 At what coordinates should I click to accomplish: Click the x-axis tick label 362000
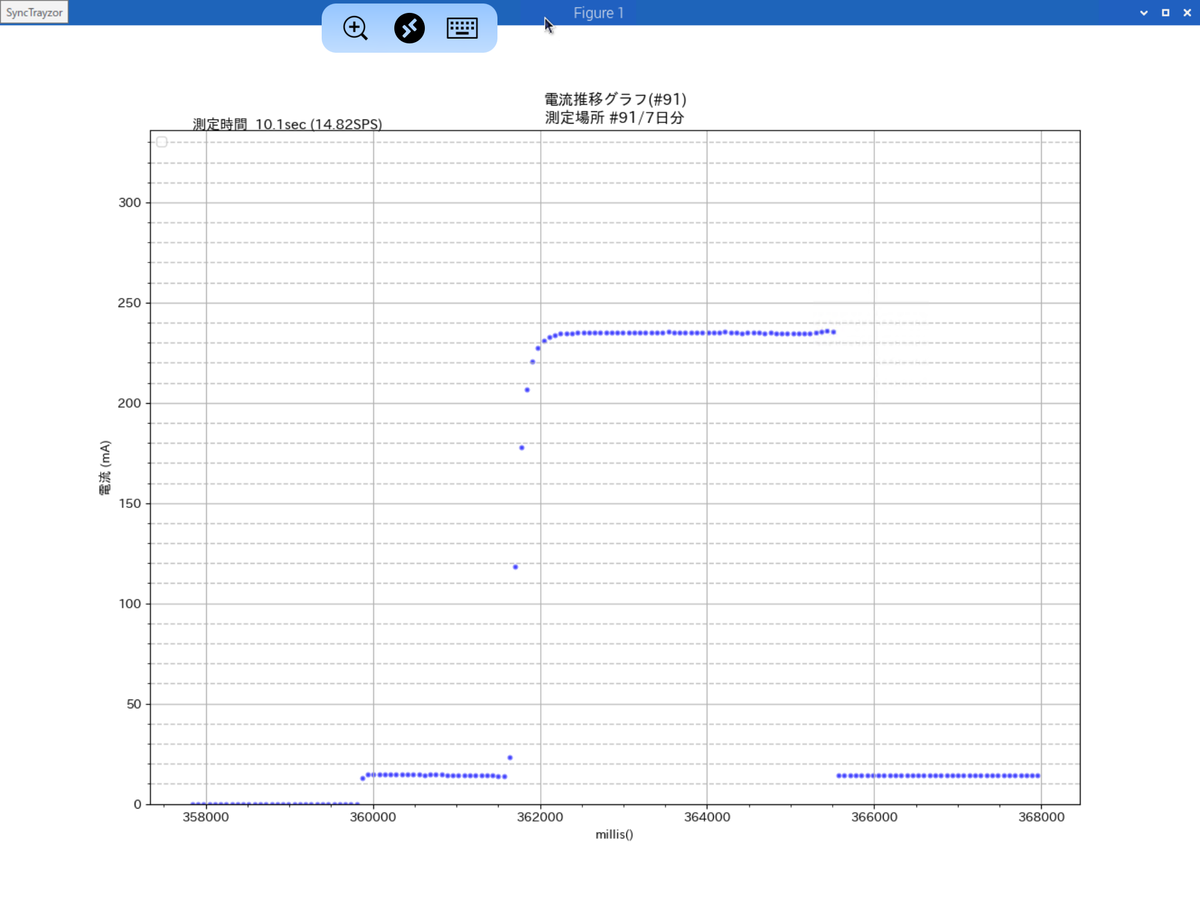[540, 816]
